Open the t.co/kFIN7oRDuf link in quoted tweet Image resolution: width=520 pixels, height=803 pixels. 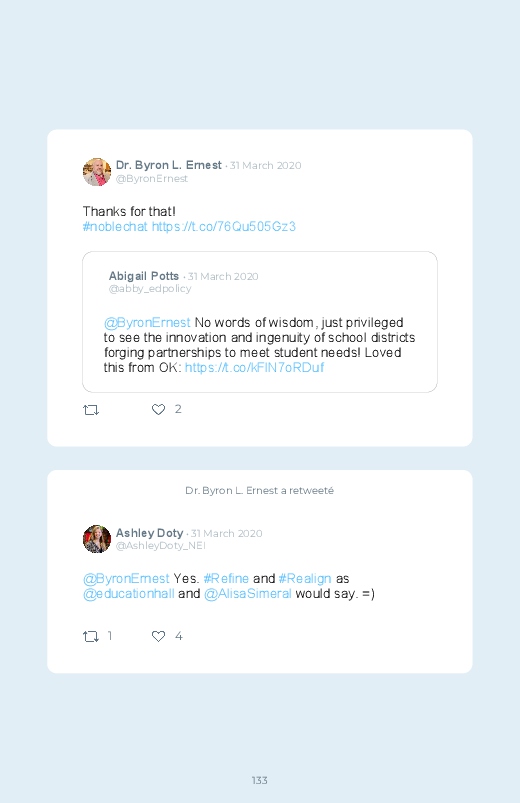click(254, 368)
